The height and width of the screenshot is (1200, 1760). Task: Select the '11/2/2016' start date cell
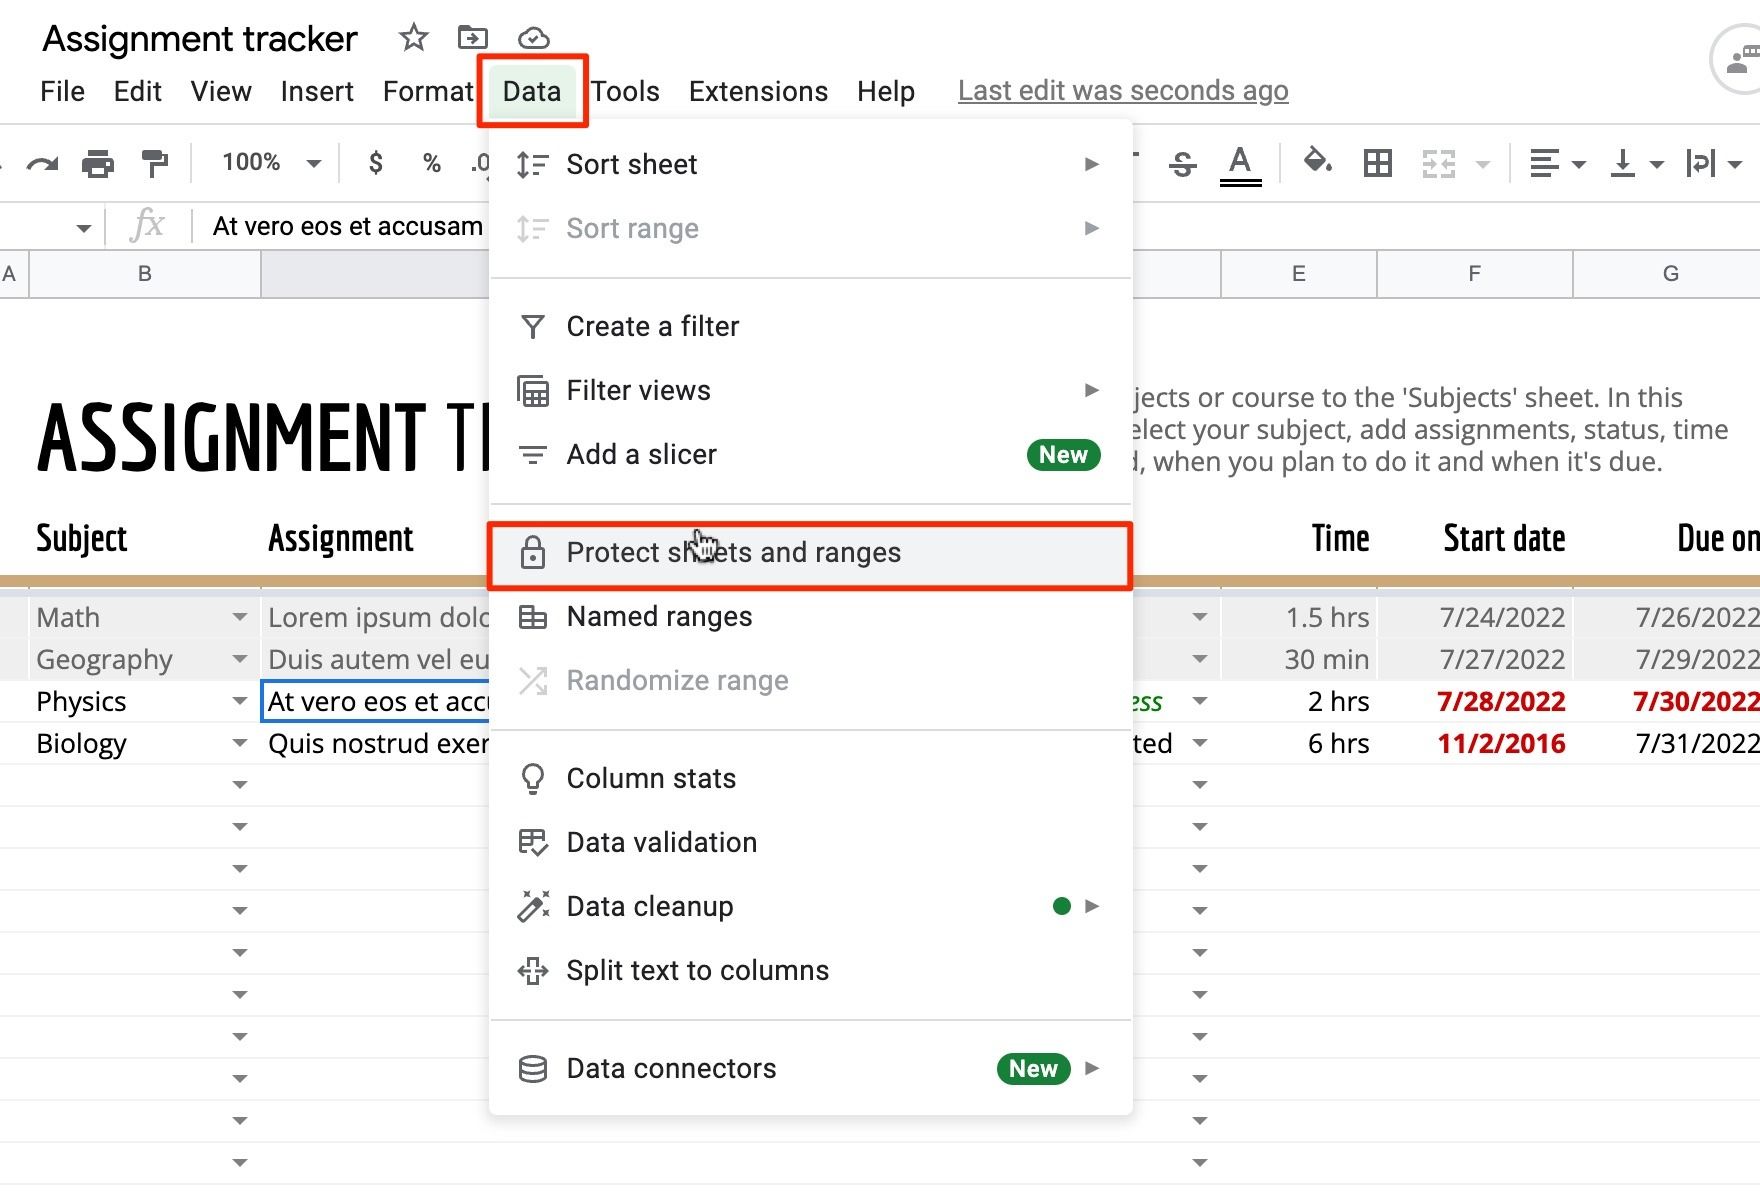[1474, 743]
